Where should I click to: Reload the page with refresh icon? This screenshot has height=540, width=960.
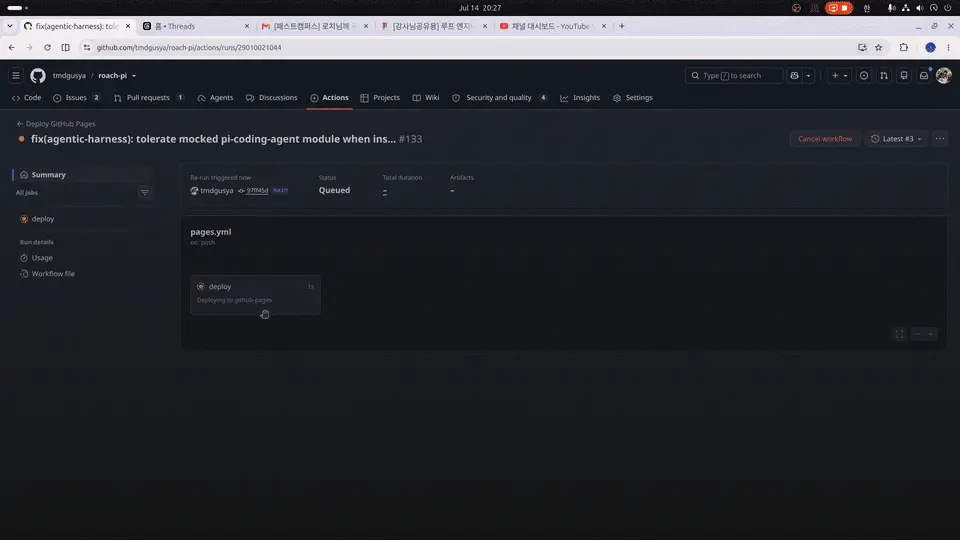click(47, 47)
